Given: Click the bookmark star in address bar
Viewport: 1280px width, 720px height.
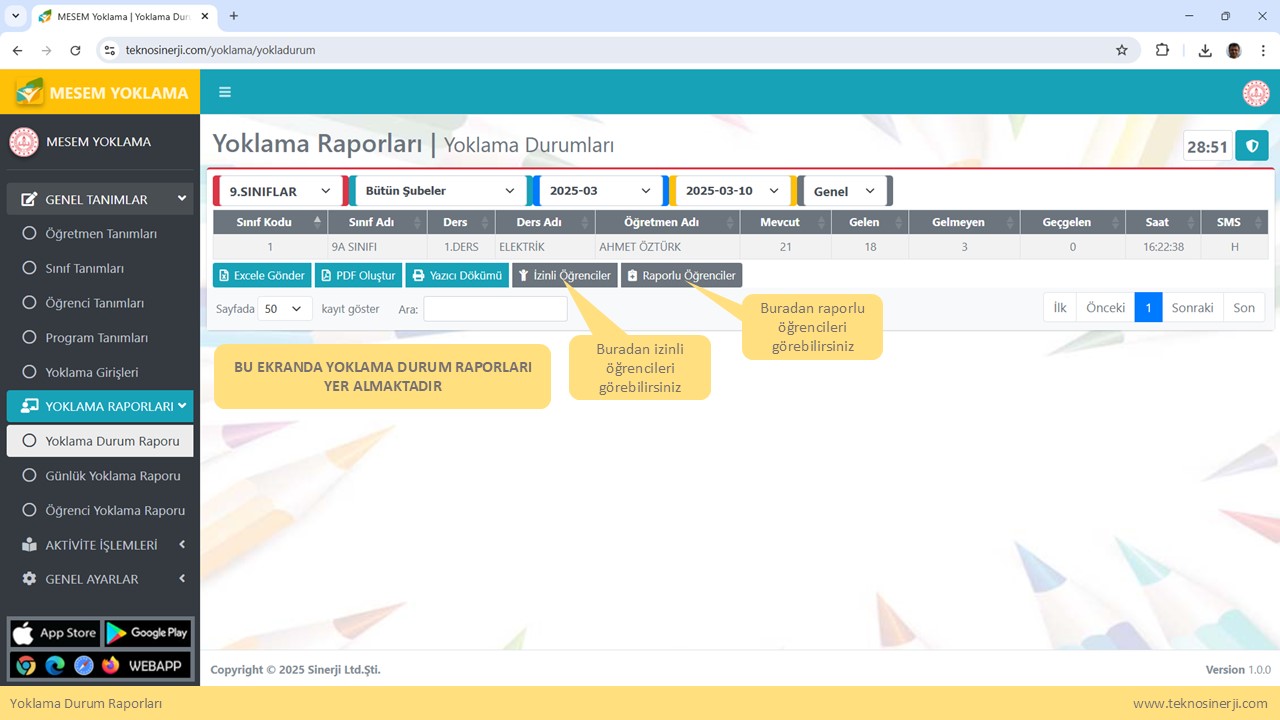Looking at the screenshot, I should click(x=1121, y=50).
